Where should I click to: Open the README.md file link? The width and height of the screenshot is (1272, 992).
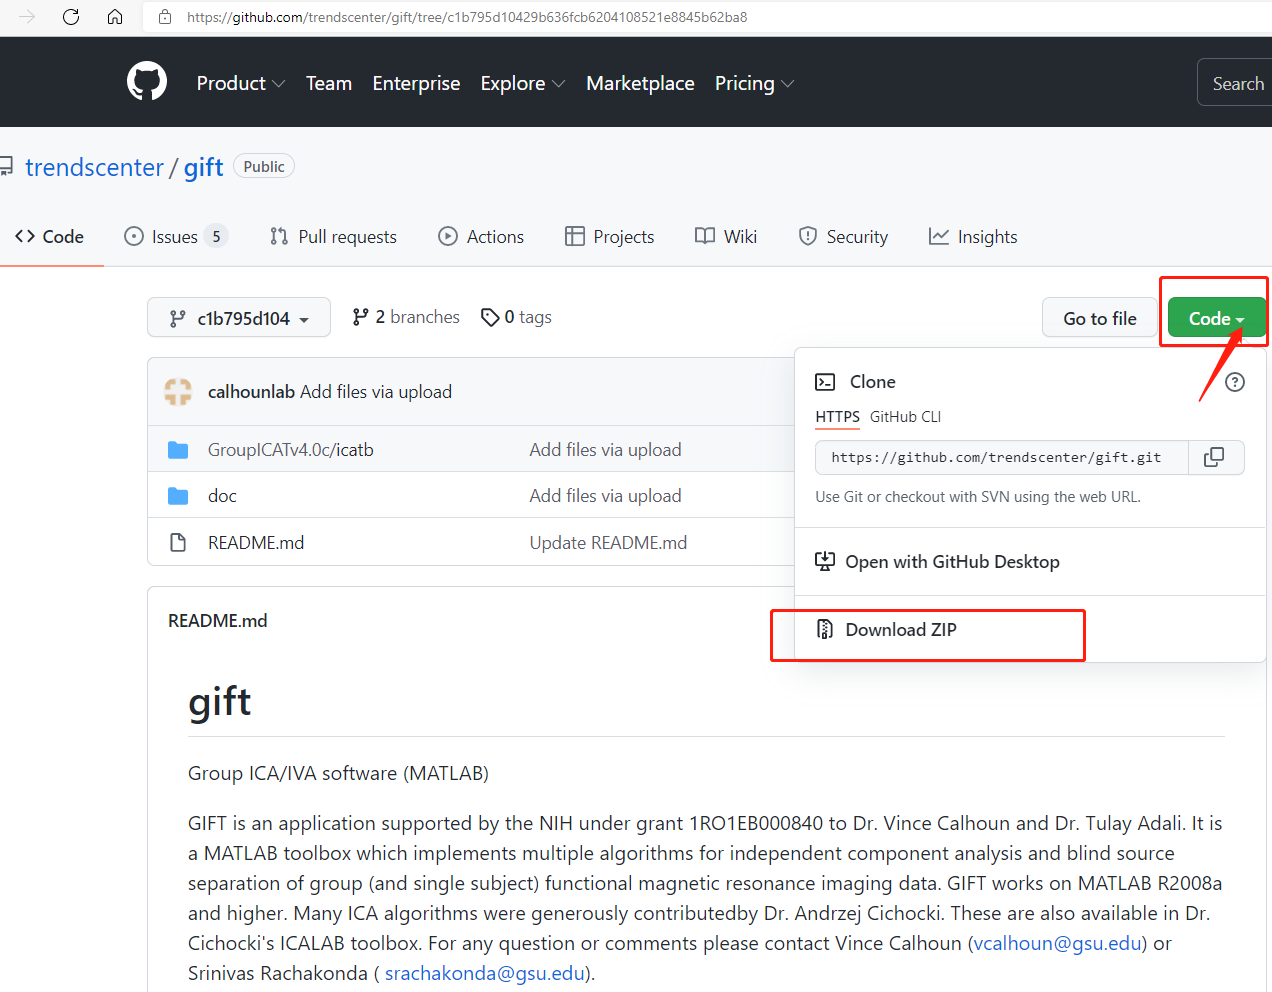point(256,543)
